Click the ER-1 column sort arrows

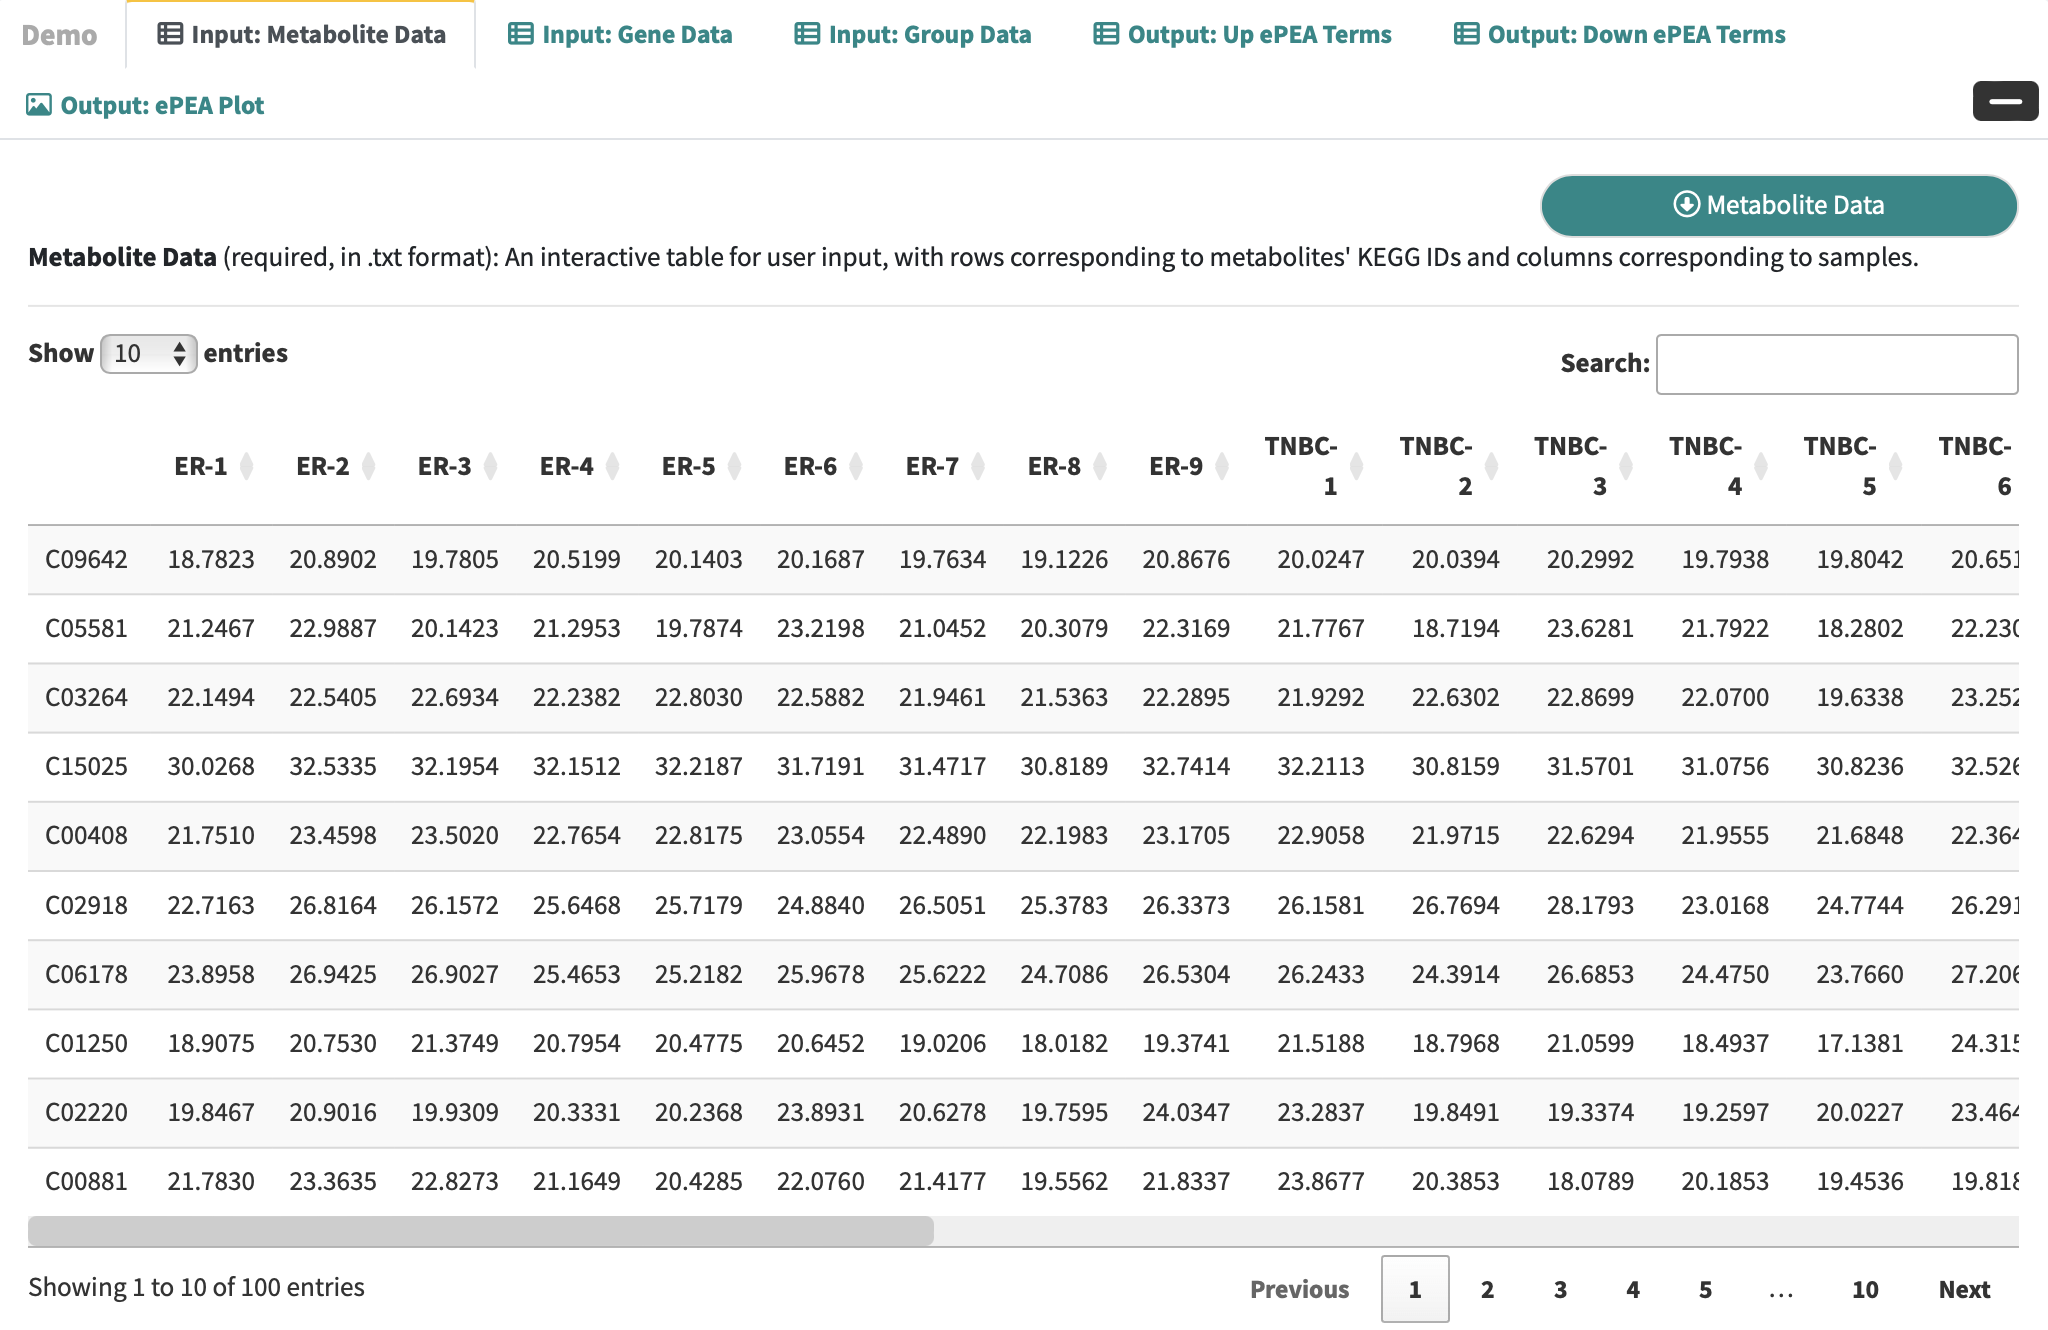(247, 466)
